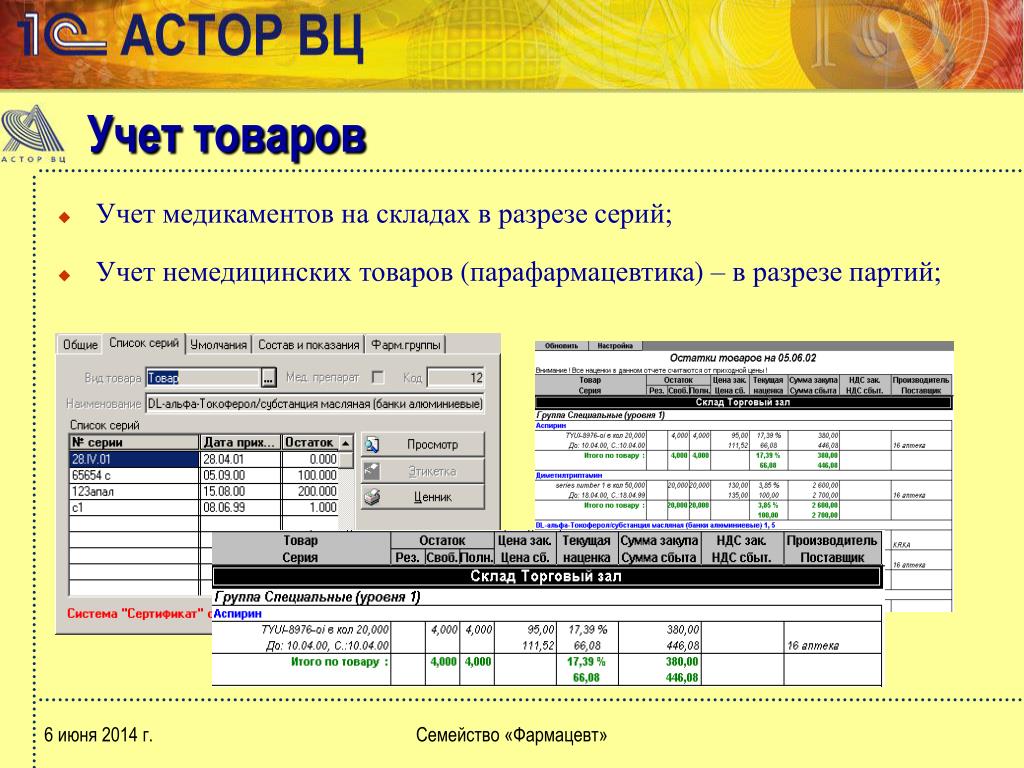Click date cell 05.09.00
This screenshot has width=1024, height=768.
240,475
